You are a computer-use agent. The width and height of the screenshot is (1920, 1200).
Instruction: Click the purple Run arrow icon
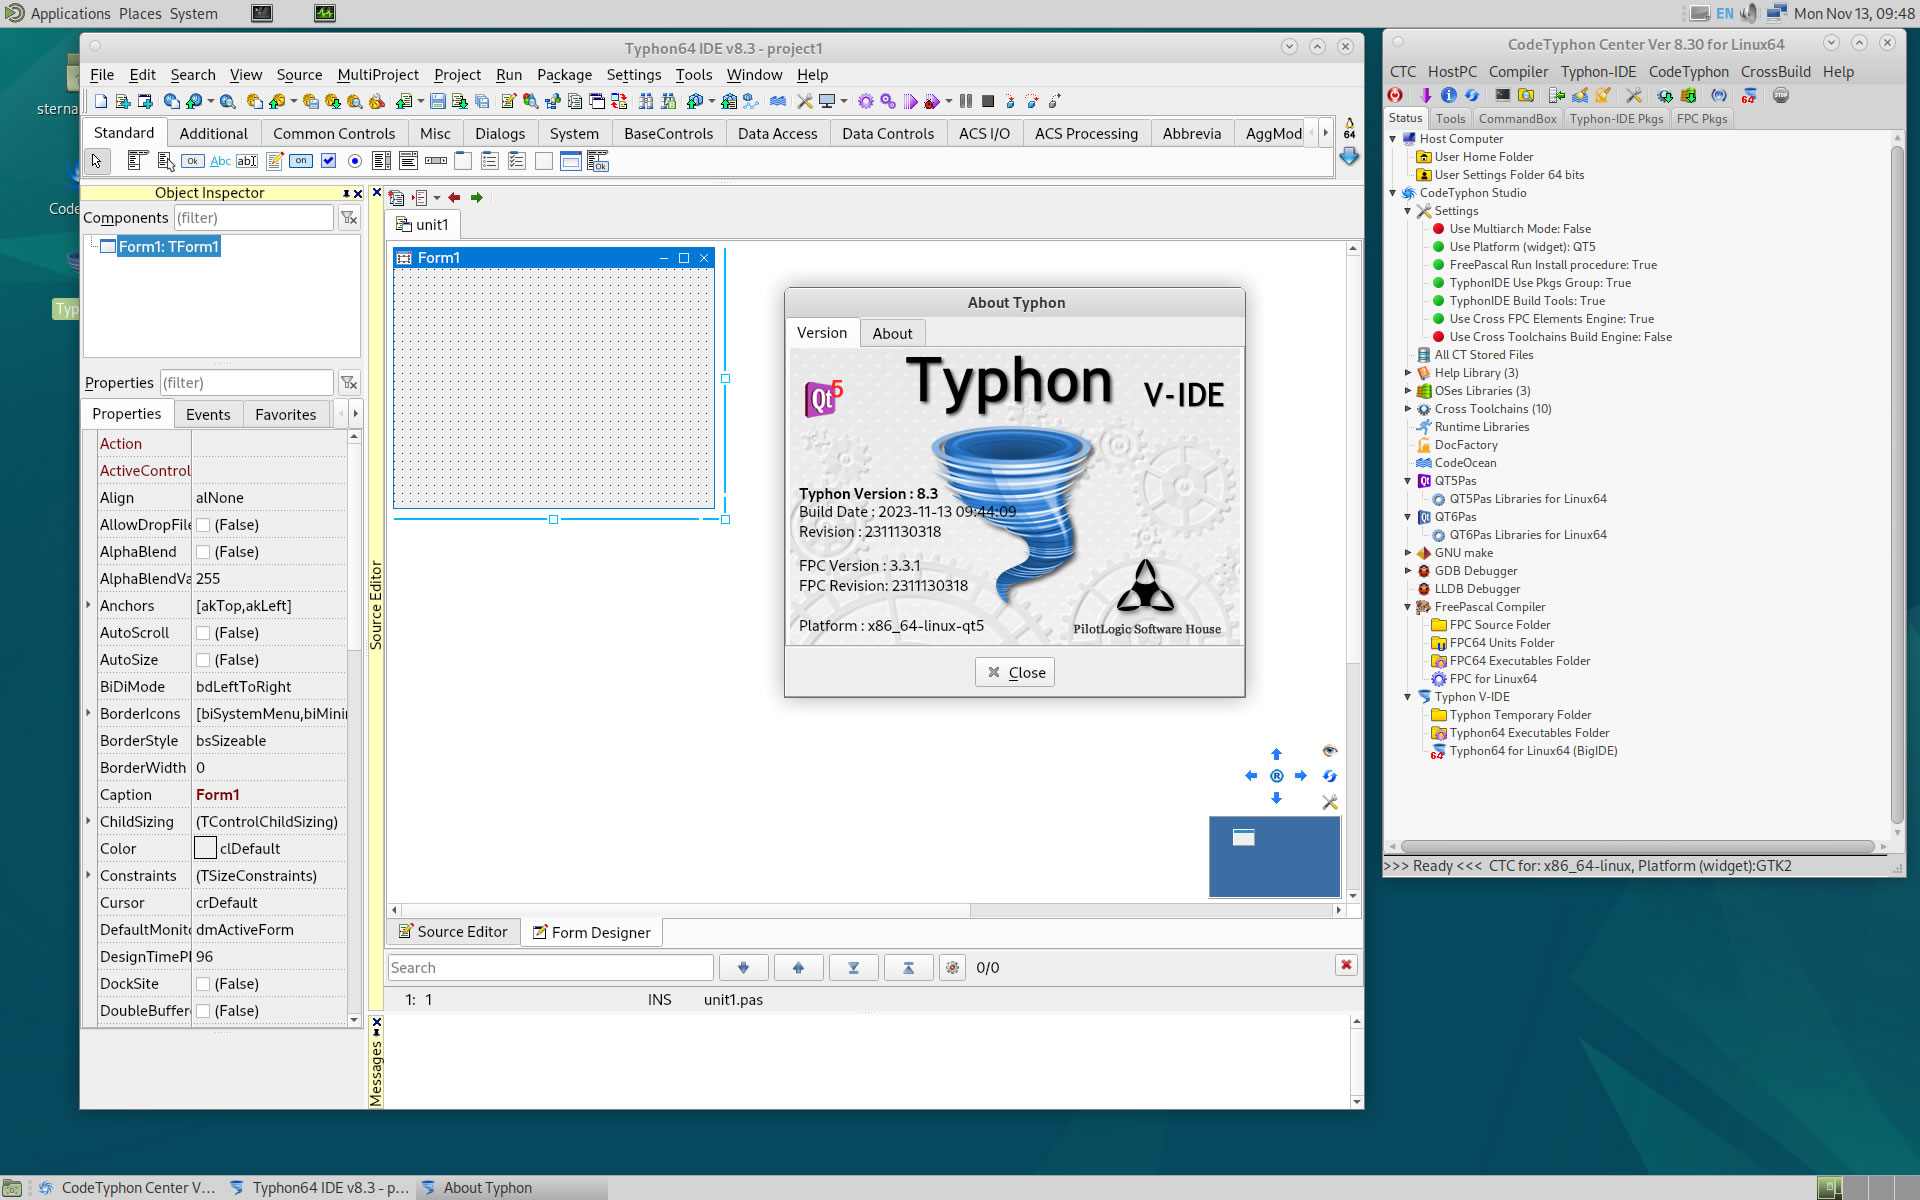pos(910,101)
